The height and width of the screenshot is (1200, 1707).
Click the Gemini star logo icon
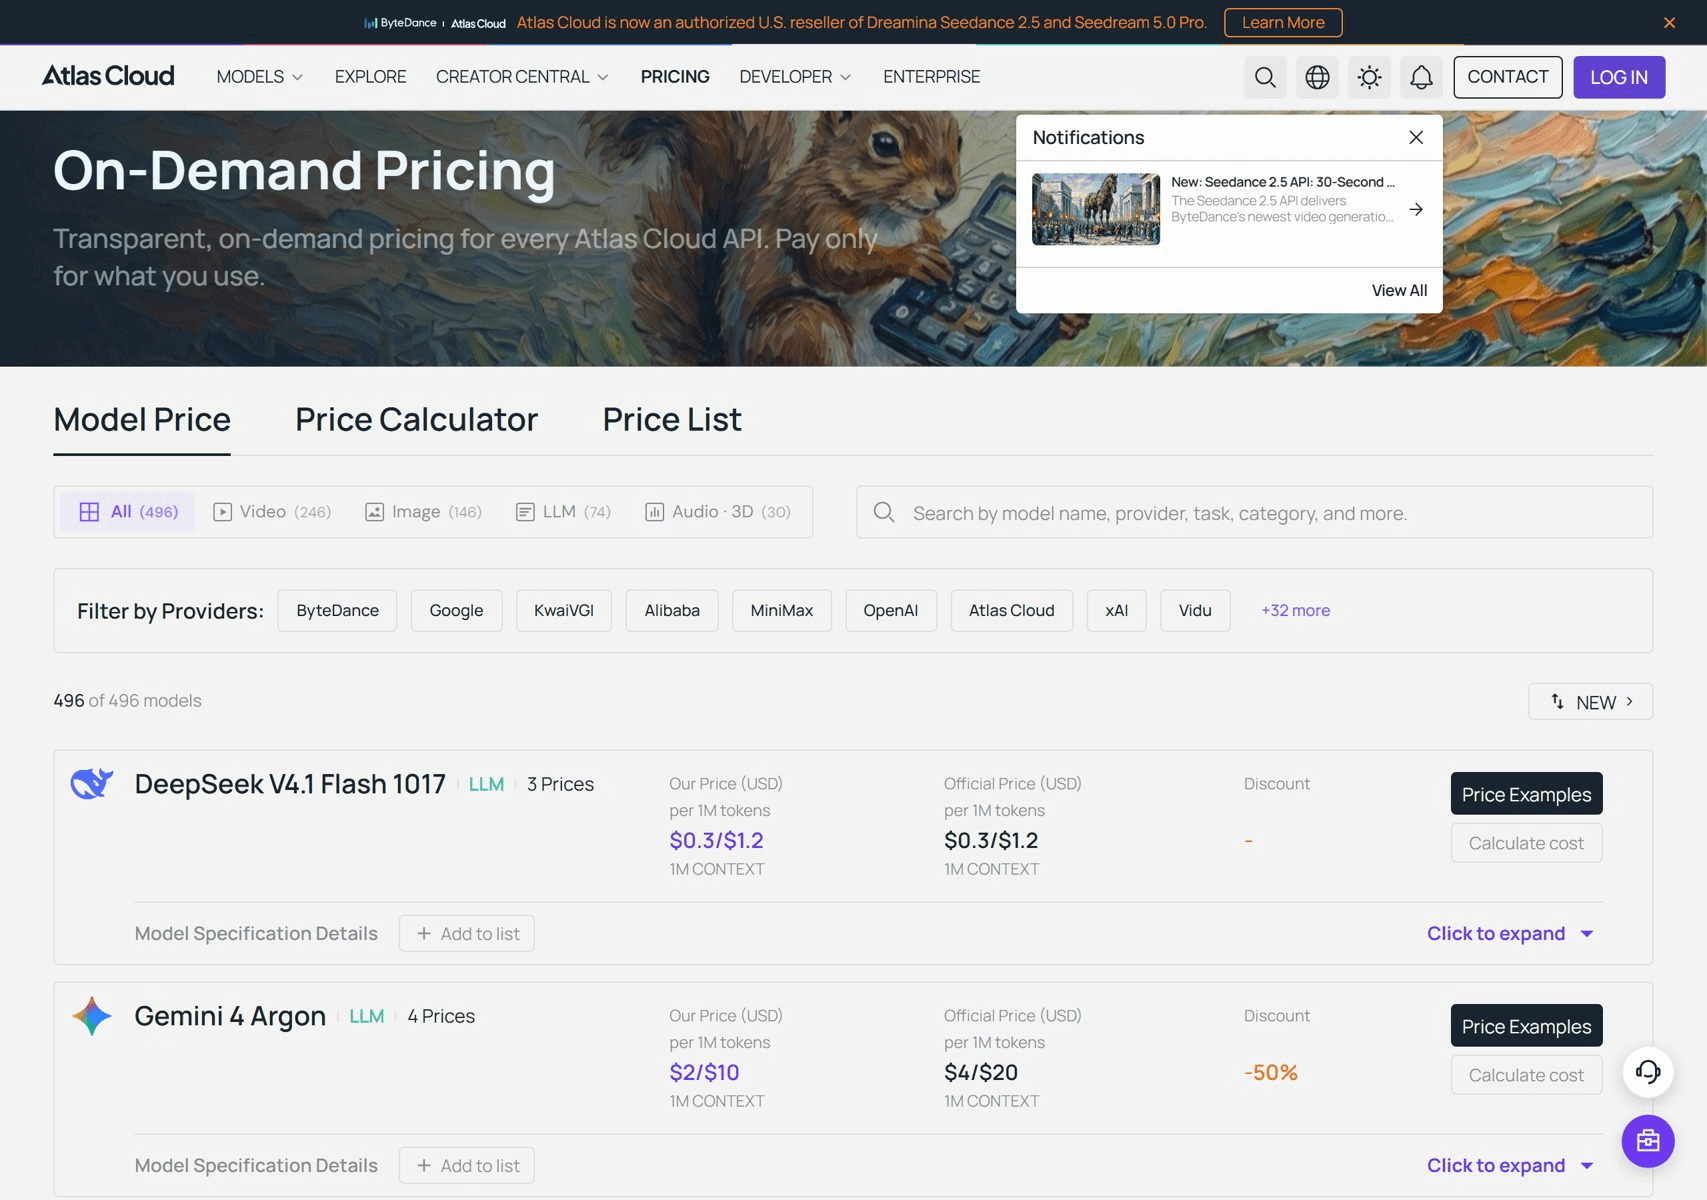92,1016
